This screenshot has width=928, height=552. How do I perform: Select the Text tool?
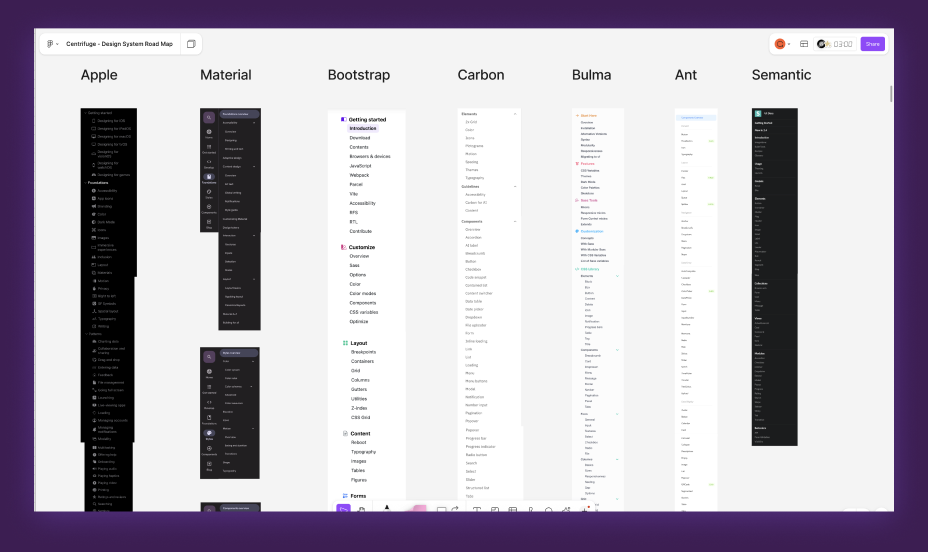point(476,509)
